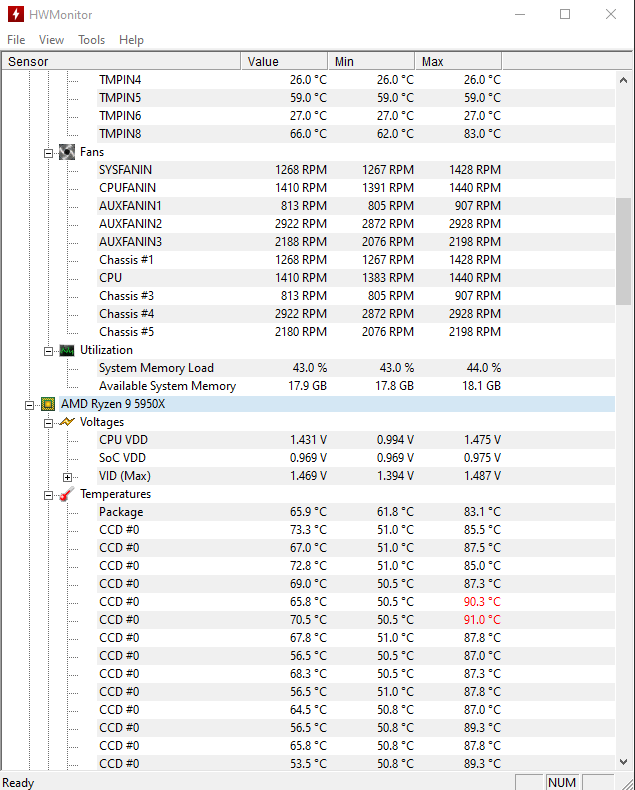
Task: Click the Sensor column header
Action: click(121, 61)
